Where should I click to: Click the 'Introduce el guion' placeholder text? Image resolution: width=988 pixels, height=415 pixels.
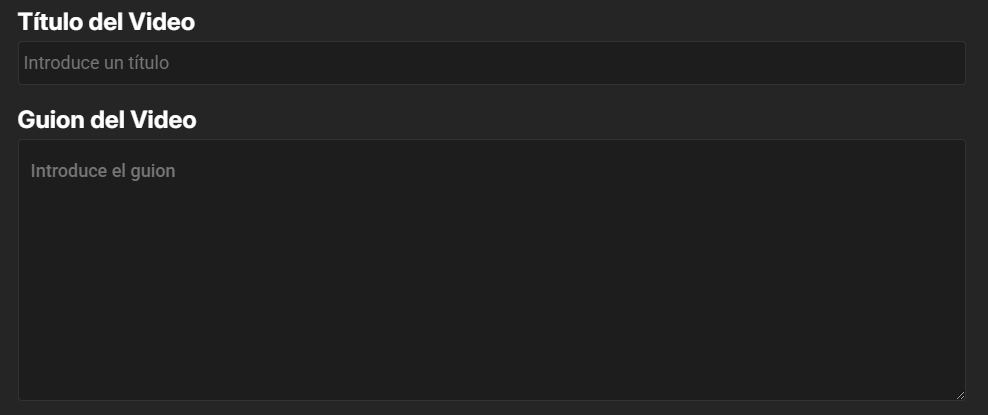(x=103, y=171)
